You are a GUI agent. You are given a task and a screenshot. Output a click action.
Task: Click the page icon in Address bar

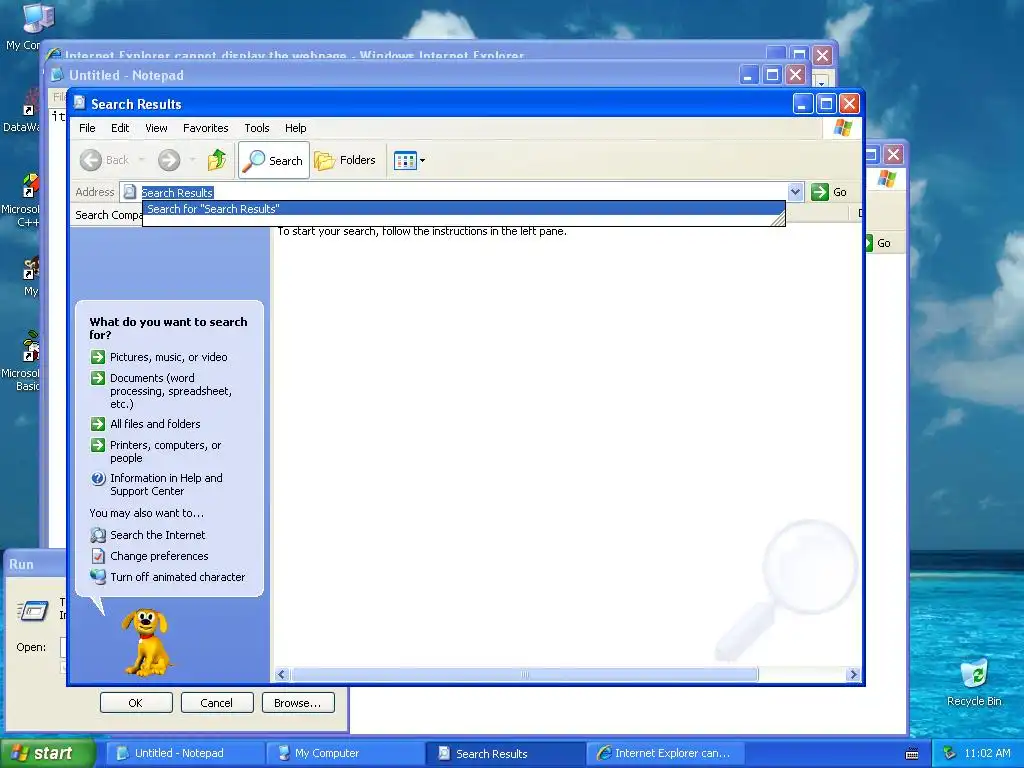[x=130, y=192]
